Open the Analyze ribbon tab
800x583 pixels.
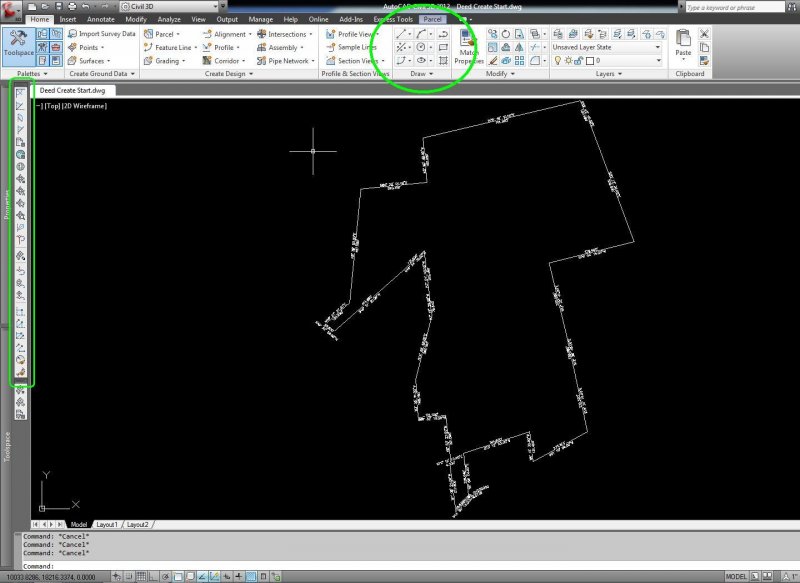click(169, 19)
